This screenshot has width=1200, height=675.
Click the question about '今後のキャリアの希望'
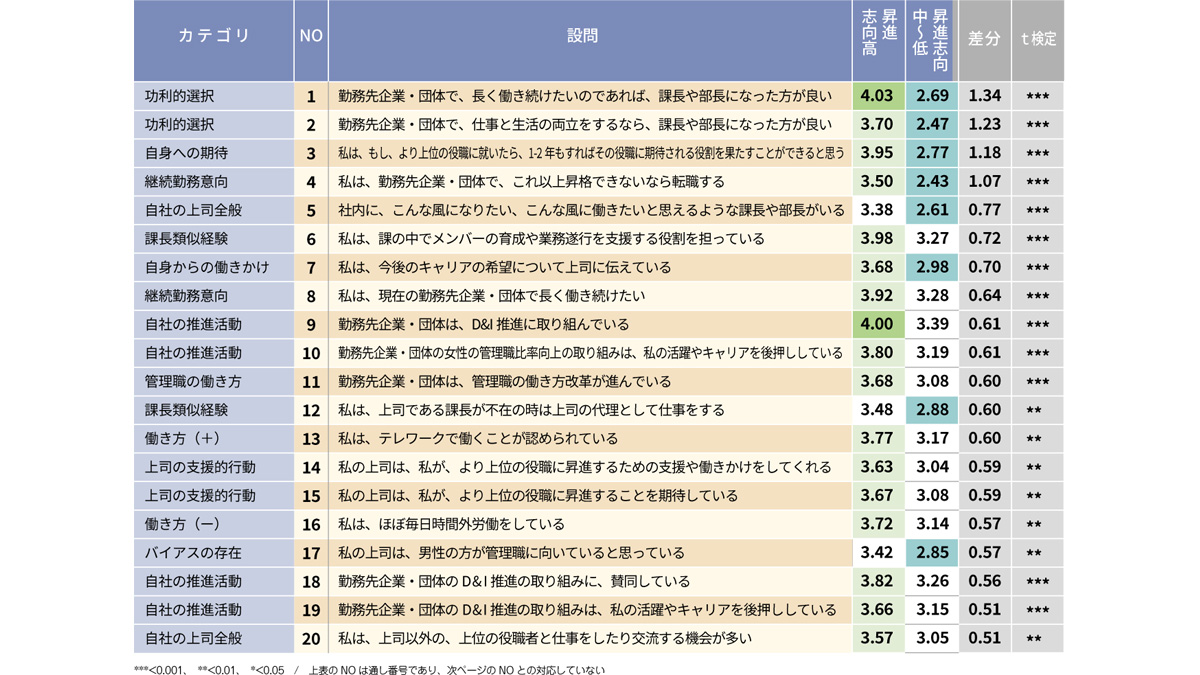tap(590, 267)
